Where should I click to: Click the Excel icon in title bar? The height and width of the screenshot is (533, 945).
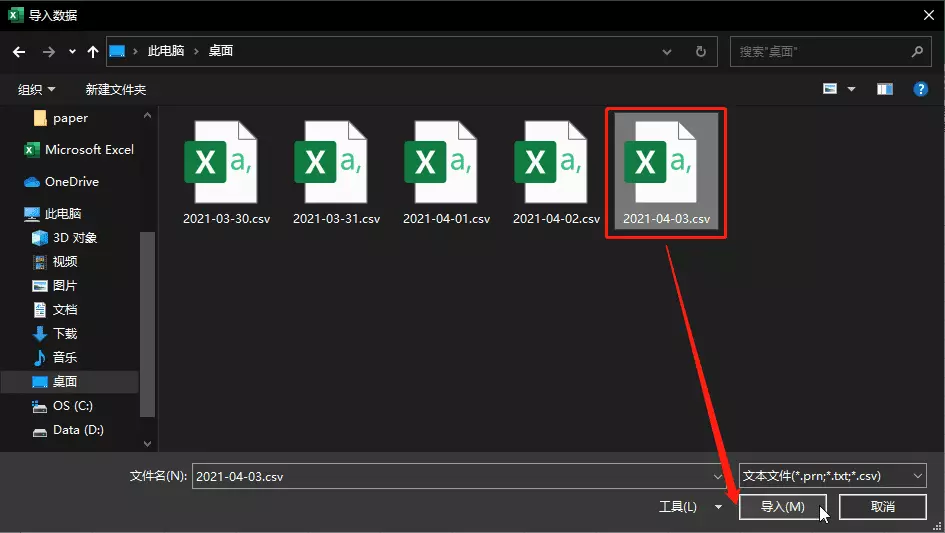point(16,15)
